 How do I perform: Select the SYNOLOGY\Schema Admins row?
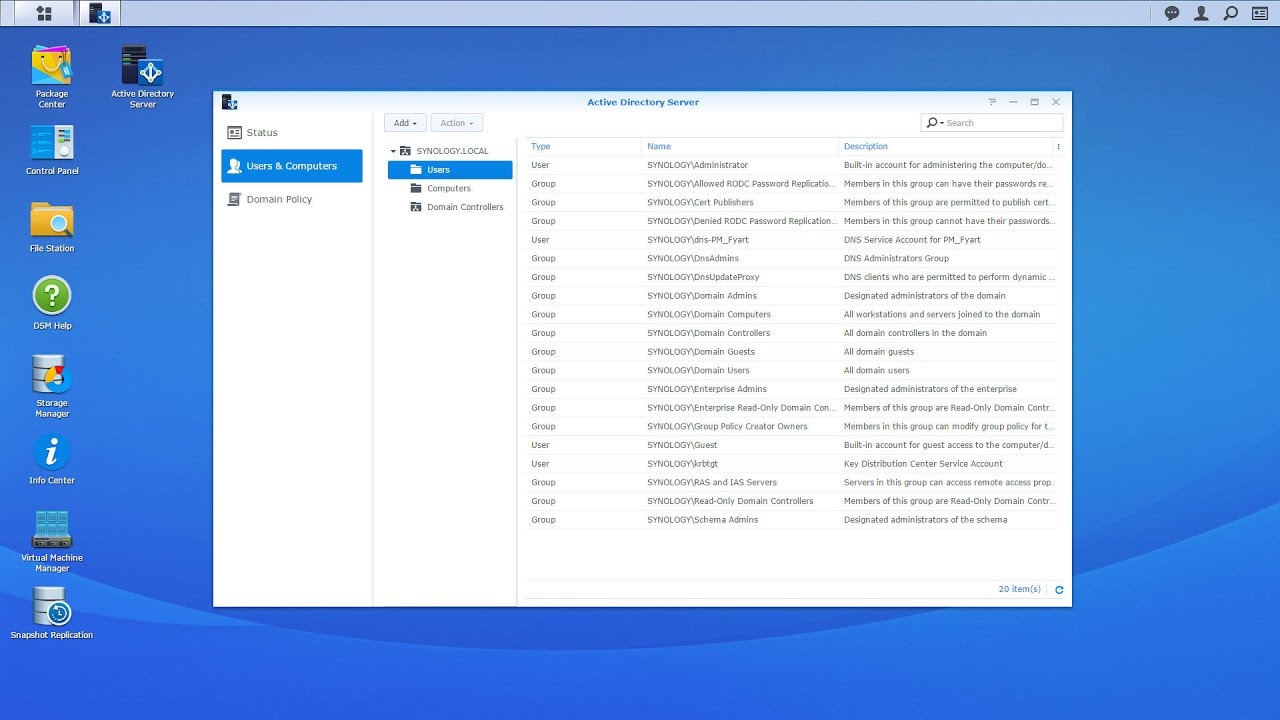click(x=791, y=520)
